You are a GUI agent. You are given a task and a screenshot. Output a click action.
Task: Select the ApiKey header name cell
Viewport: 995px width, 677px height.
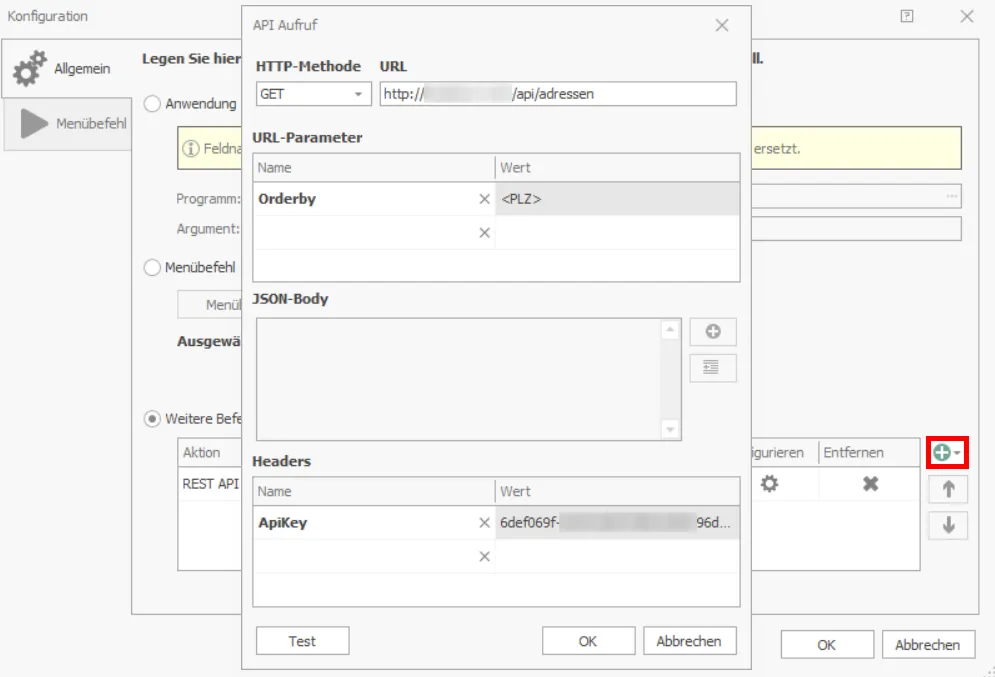[364, 523]
